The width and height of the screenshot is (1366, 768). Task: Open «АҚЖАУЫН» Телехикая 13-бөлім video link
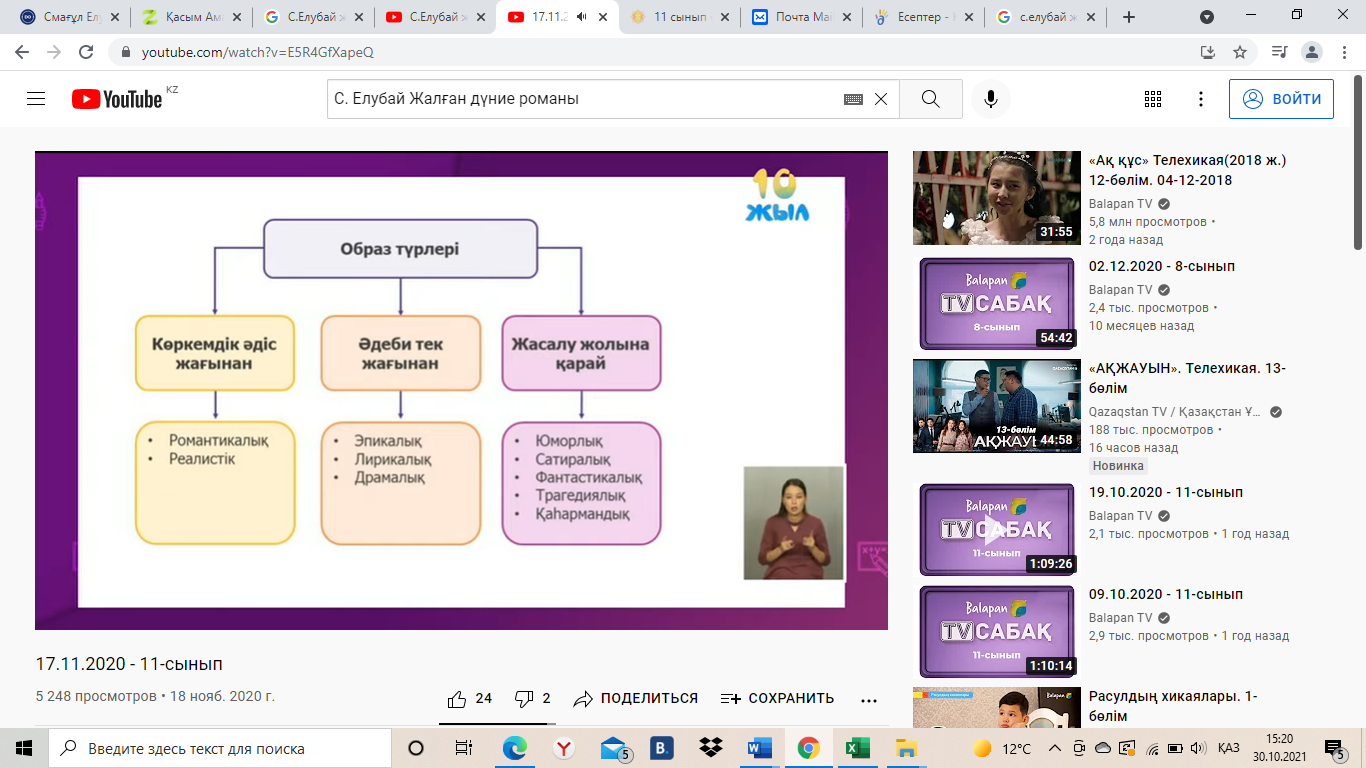(1187, 378)
